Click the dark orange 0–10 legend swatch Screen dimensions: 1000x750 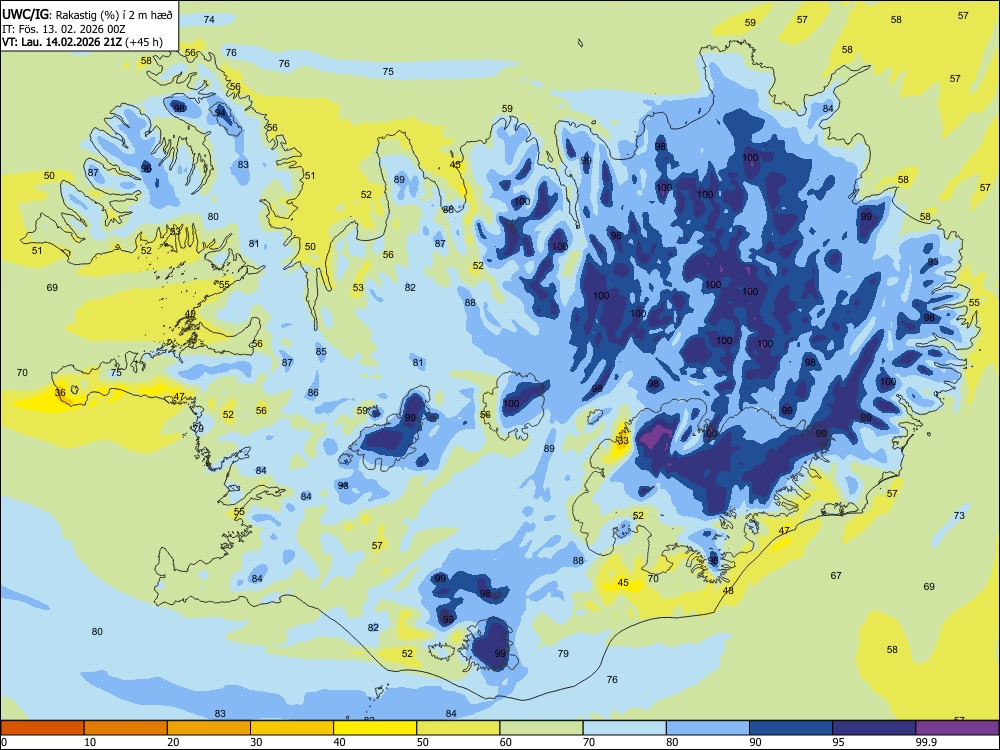pyautogui.click(x=42, y=728)
